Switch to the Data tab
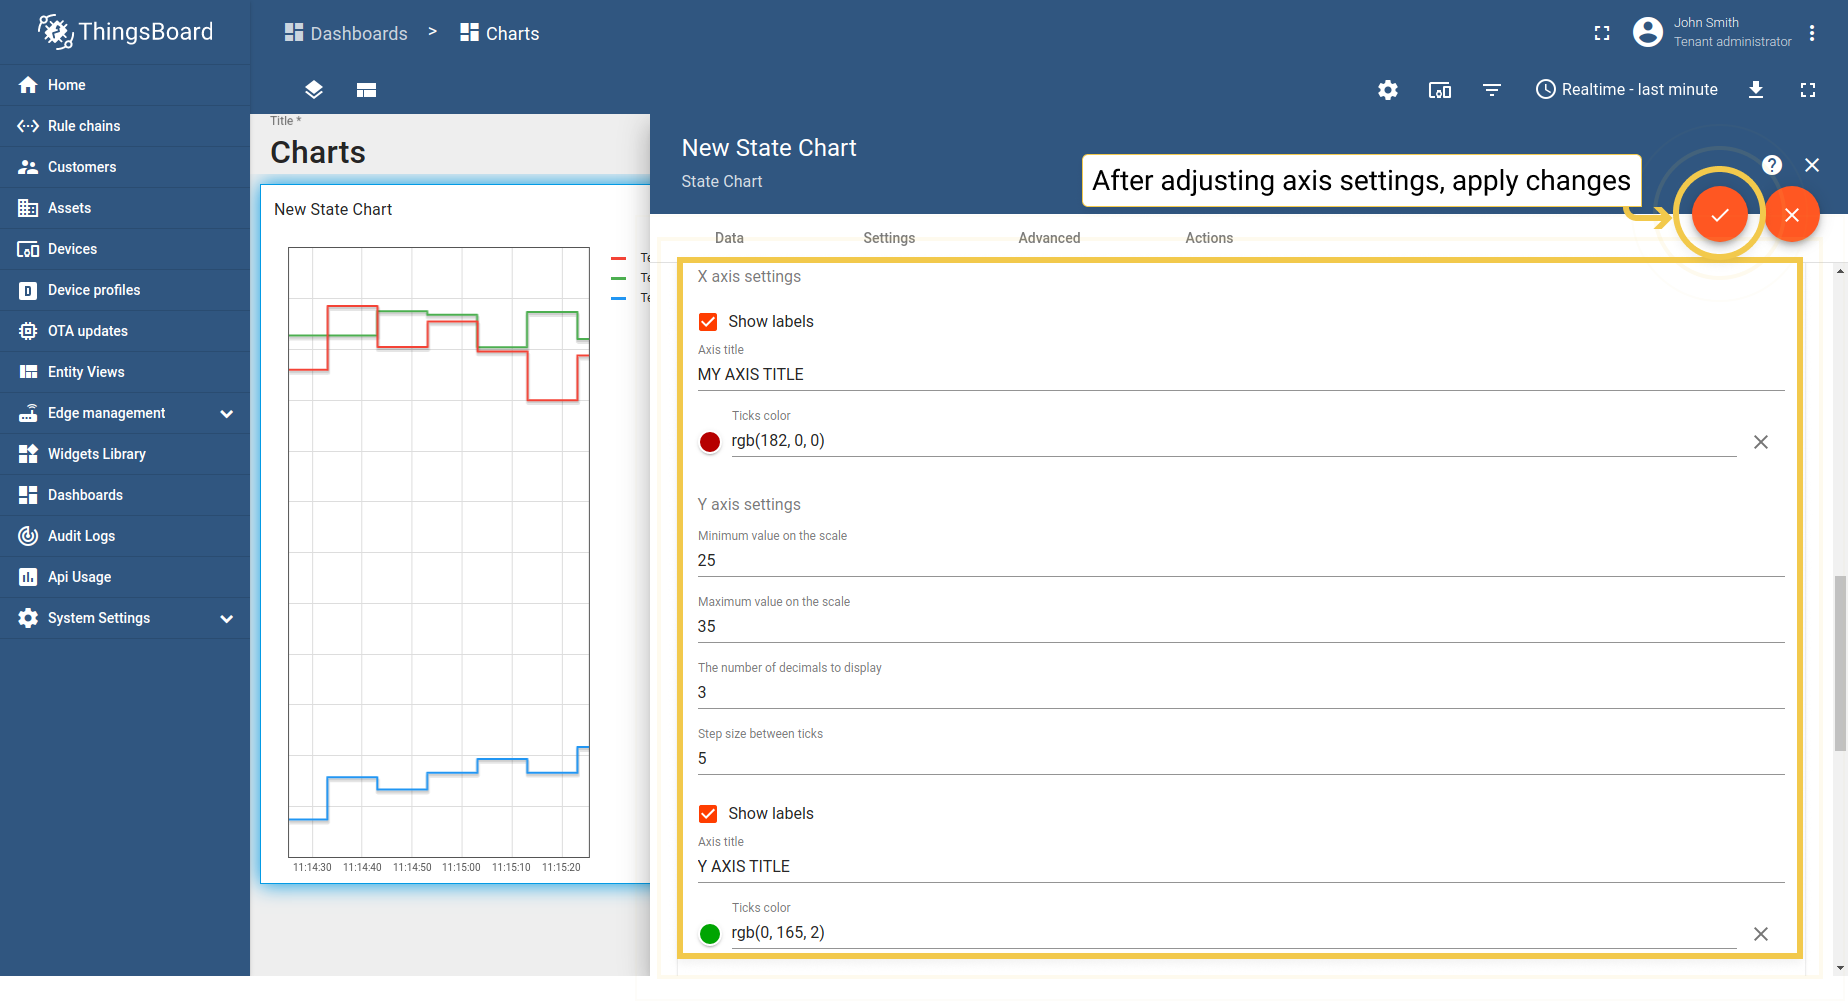This screenshot has height=1001, width=1848. point(729,238)
